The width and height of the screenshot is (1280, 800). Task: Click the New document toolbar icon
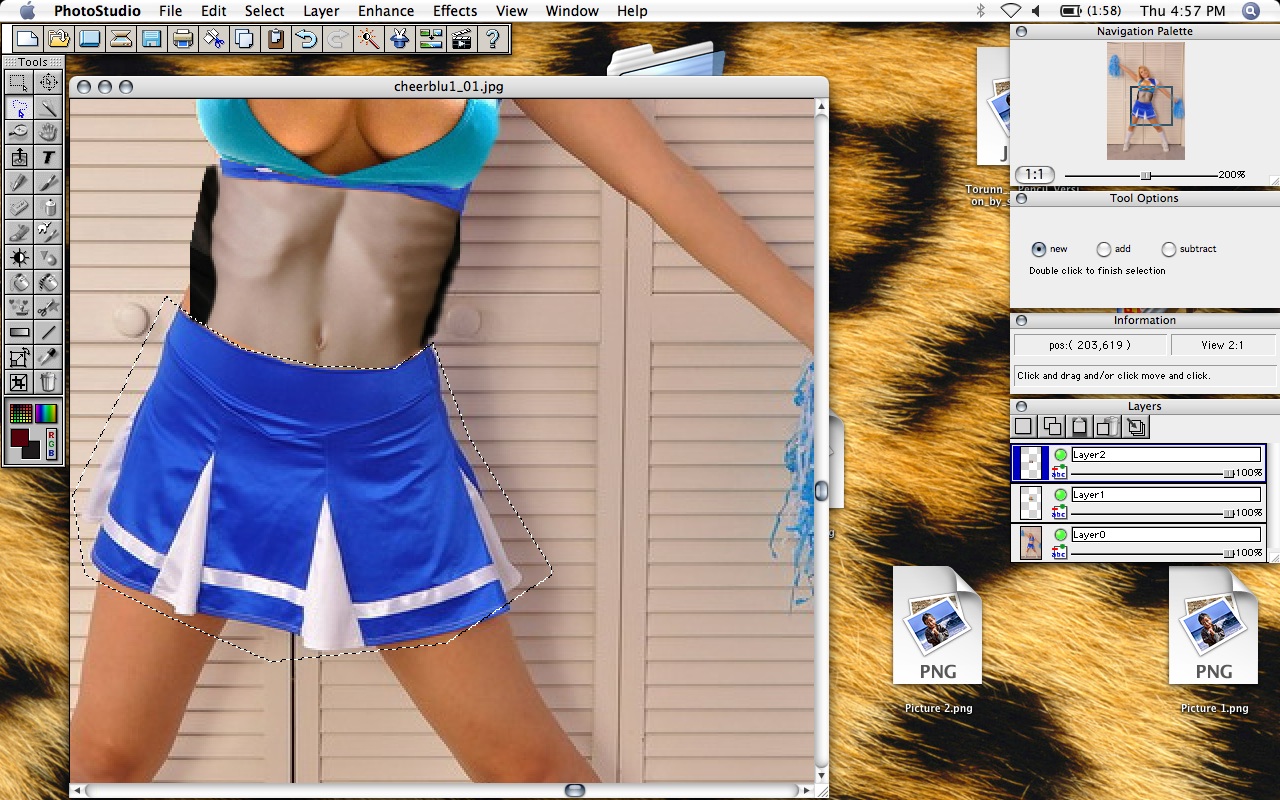click(26, 39)
